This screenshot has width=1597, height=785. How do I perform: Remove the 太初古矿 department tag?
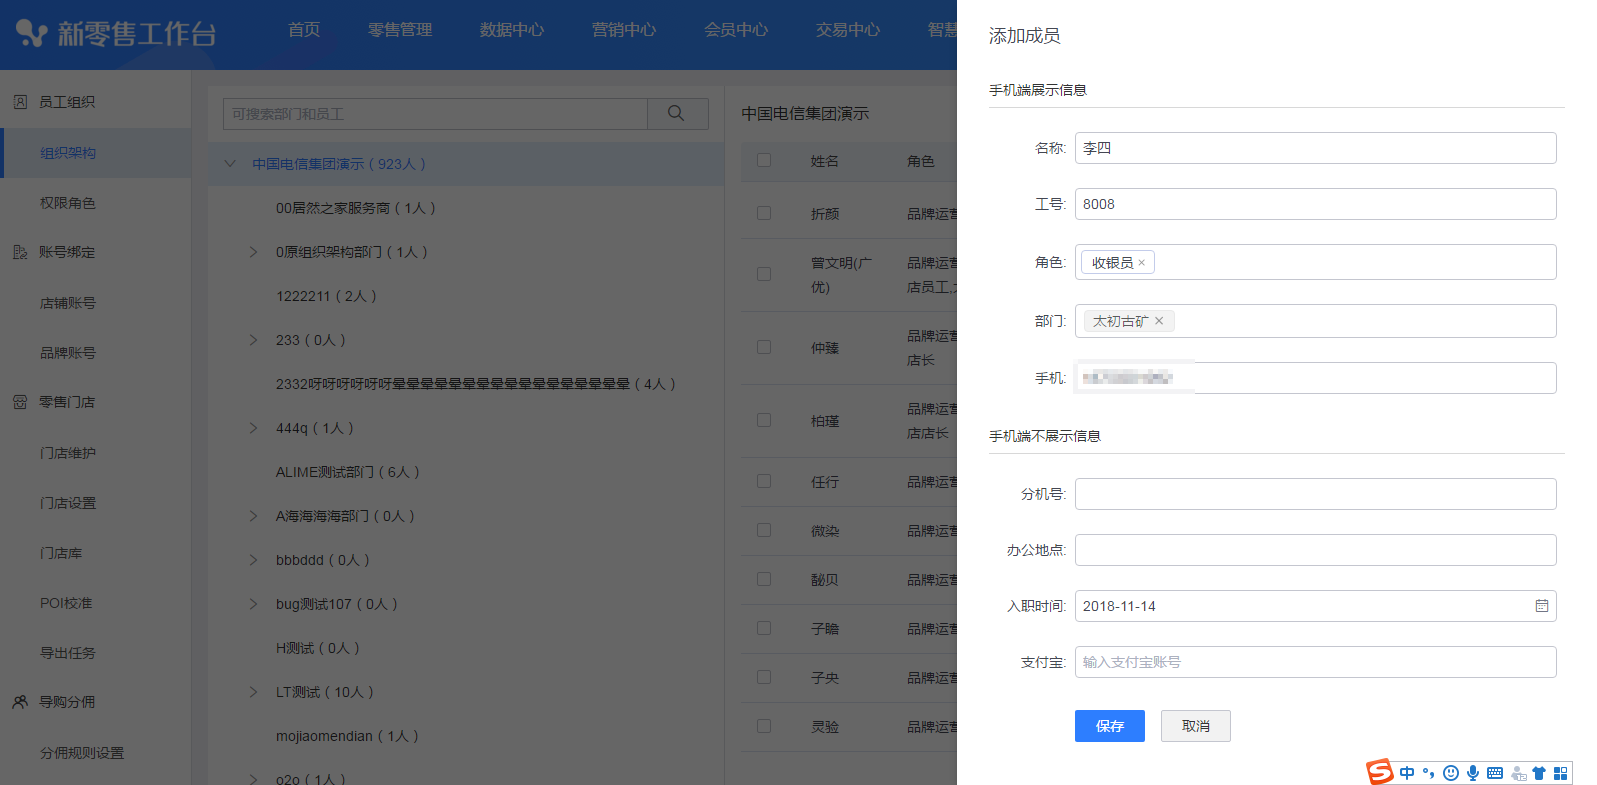[x=1159, y=321]
